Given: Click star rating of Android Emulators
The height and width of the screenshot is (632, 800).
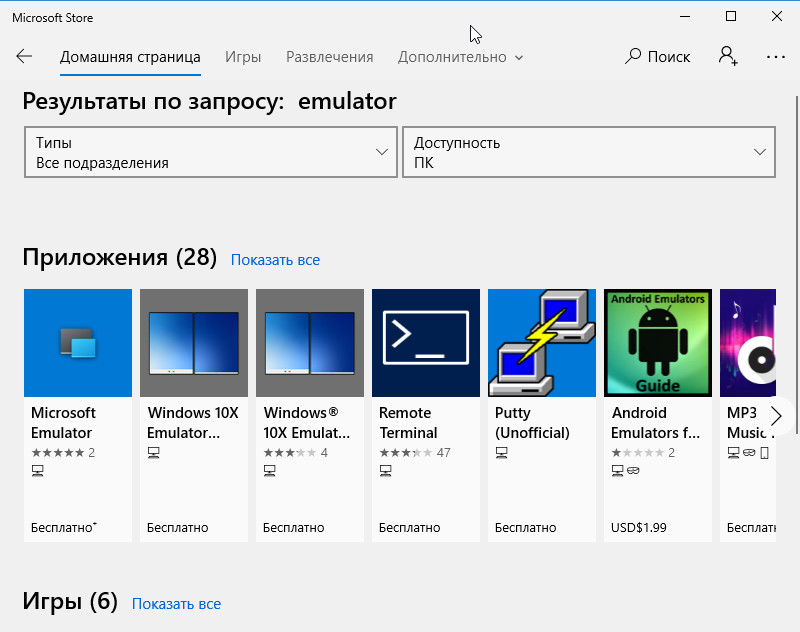Looking at the screenshot, I should pyautogui.click(x=638, y=452).
